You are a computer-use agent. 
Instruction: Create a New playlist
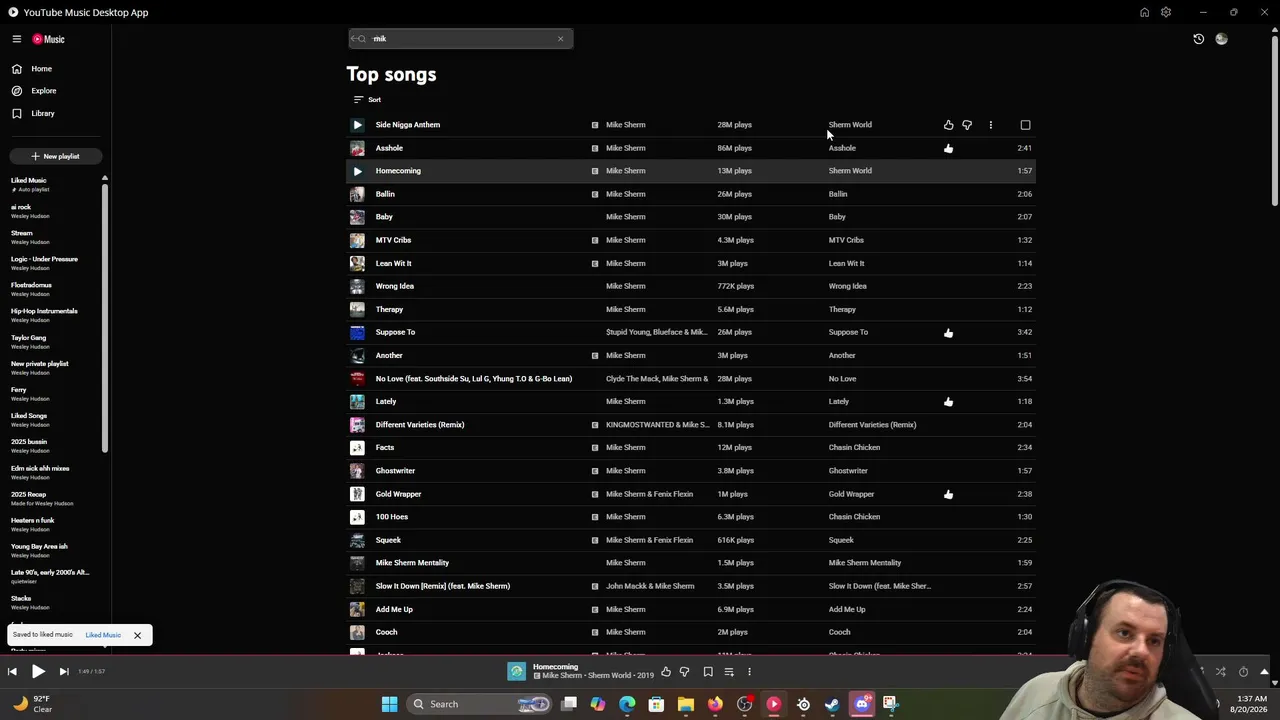click(55, 156)
